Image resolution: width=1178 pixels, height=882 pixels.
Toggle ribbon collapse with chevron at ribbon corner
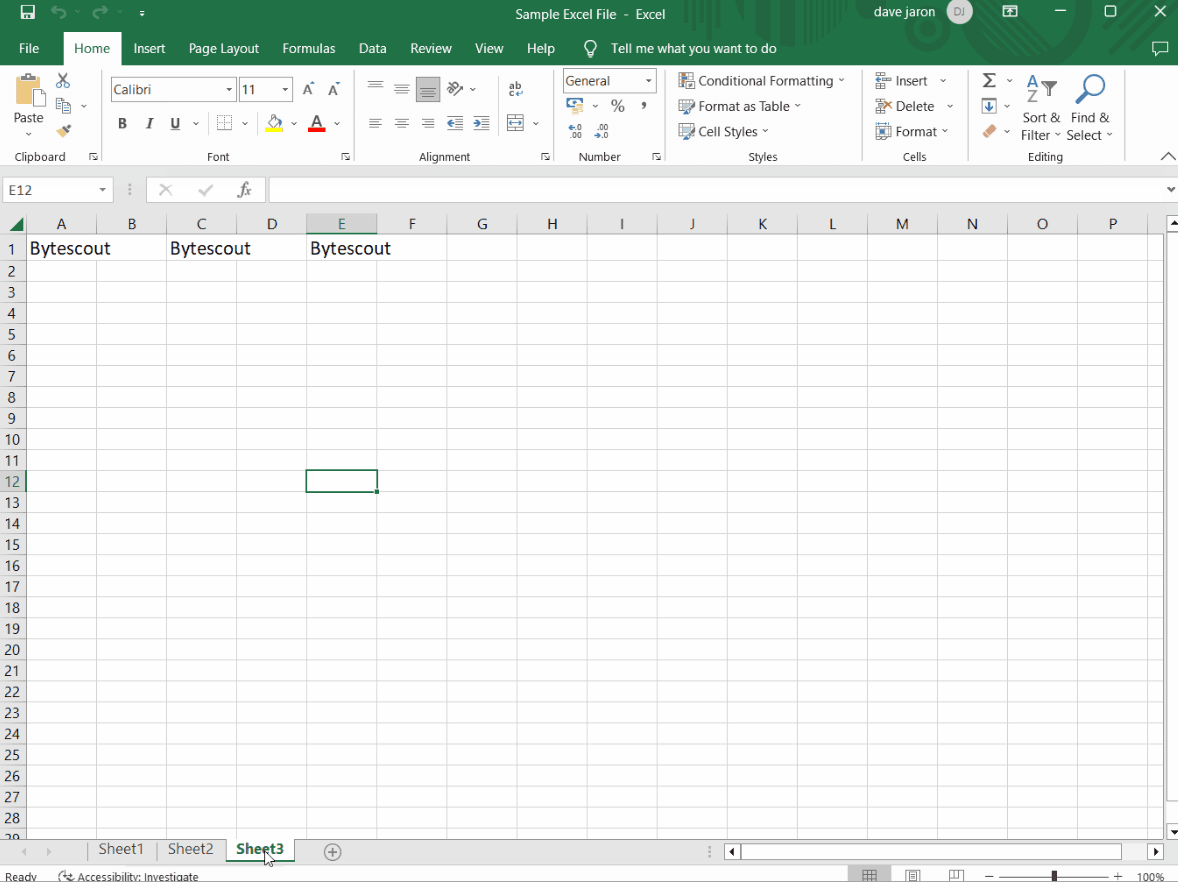(x=1168, y=156)
